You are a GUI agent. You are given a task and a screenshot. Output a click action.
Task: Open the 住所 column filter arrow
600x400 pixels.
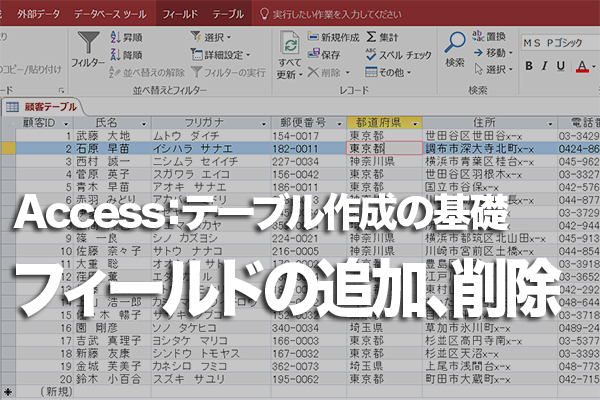click(550, 124)
